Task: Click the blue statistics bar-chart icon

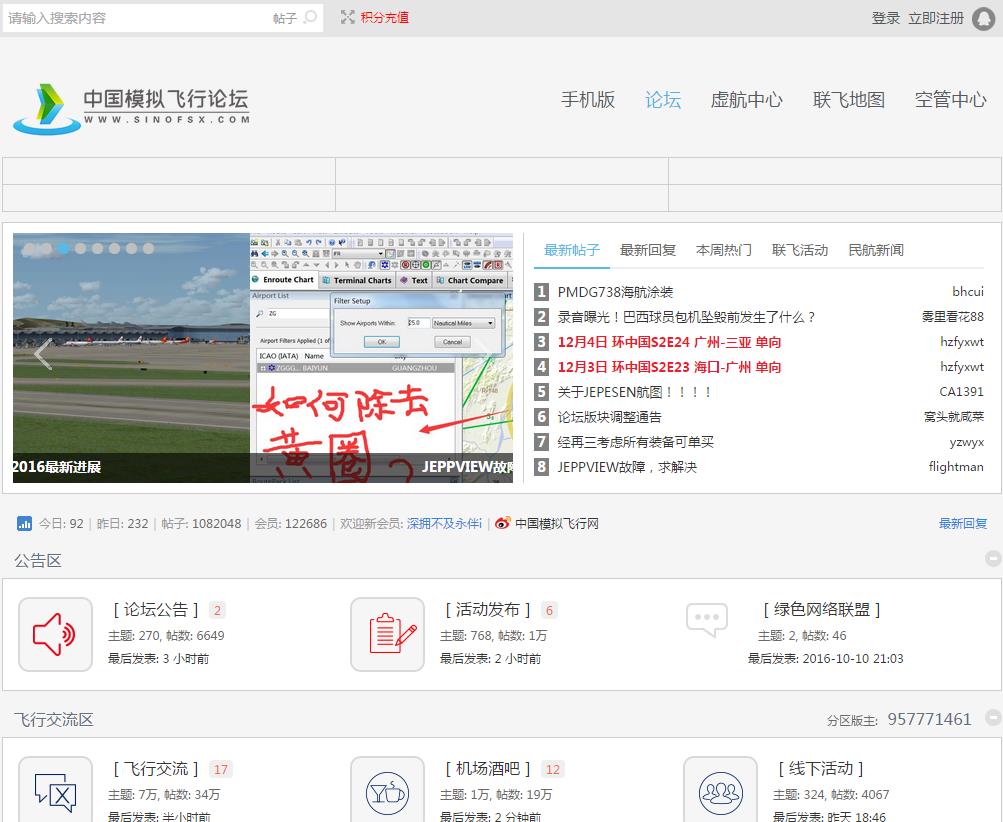Action: pos(24,523)
